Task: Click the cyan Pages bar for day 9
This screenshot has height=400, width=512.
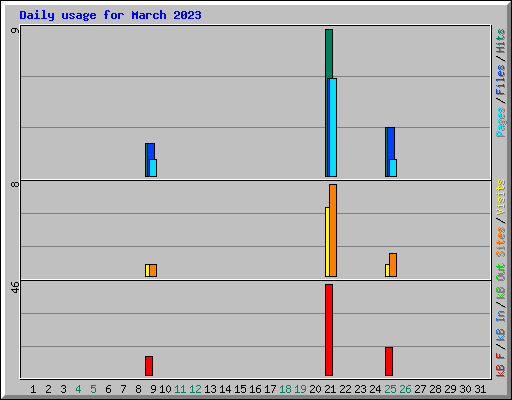Action: [x=153, y=168]
